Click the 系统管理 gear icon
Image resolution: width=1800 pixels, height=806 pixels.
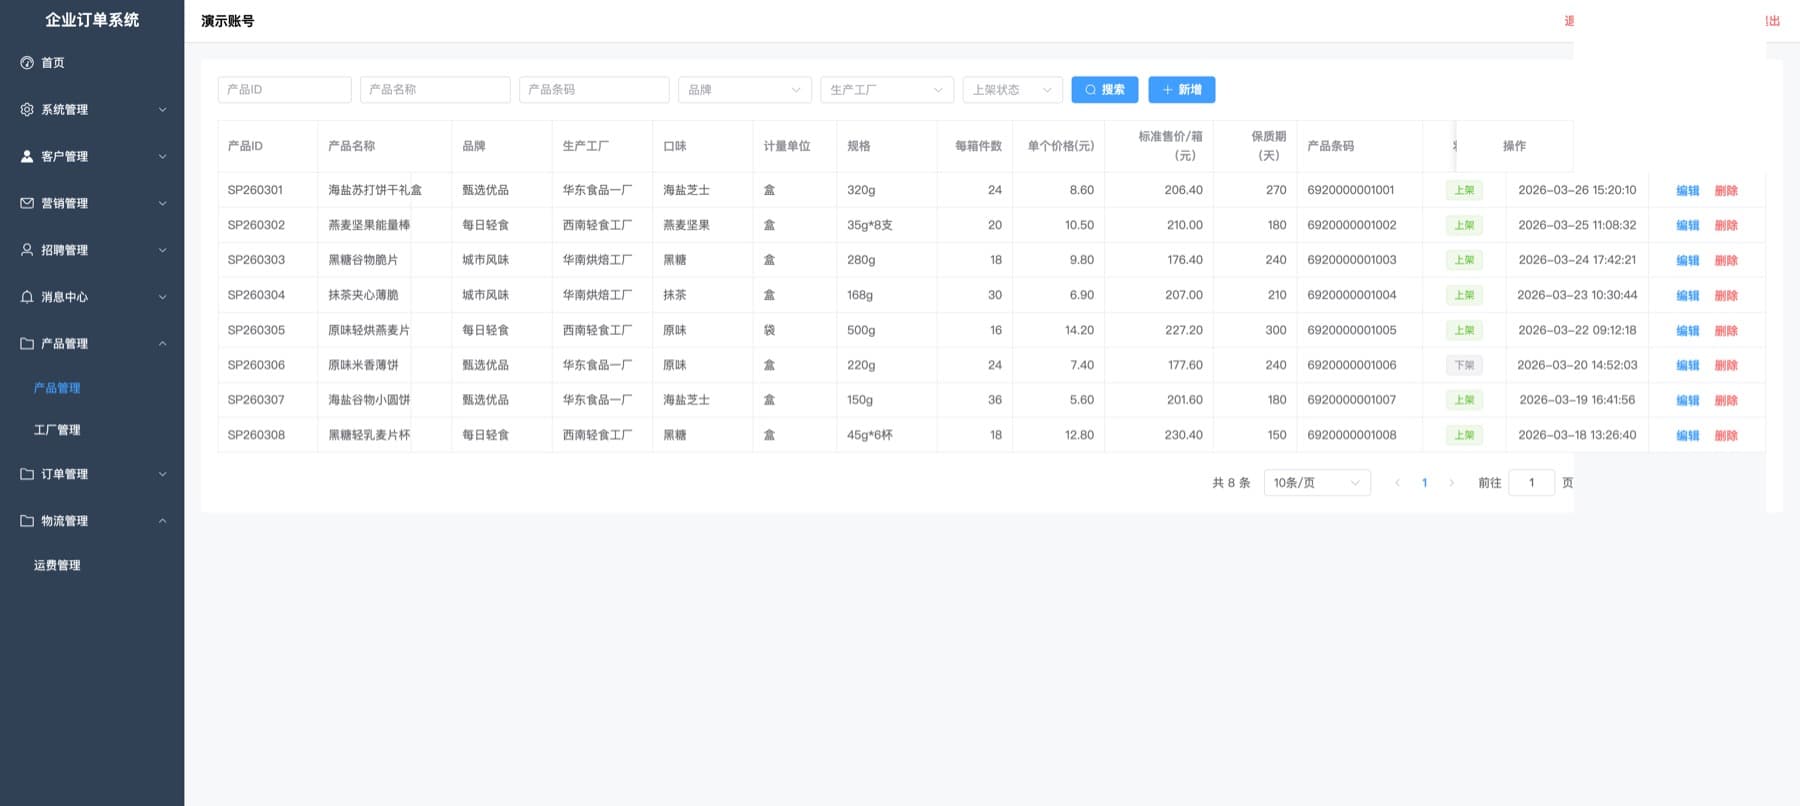[27, 110]
